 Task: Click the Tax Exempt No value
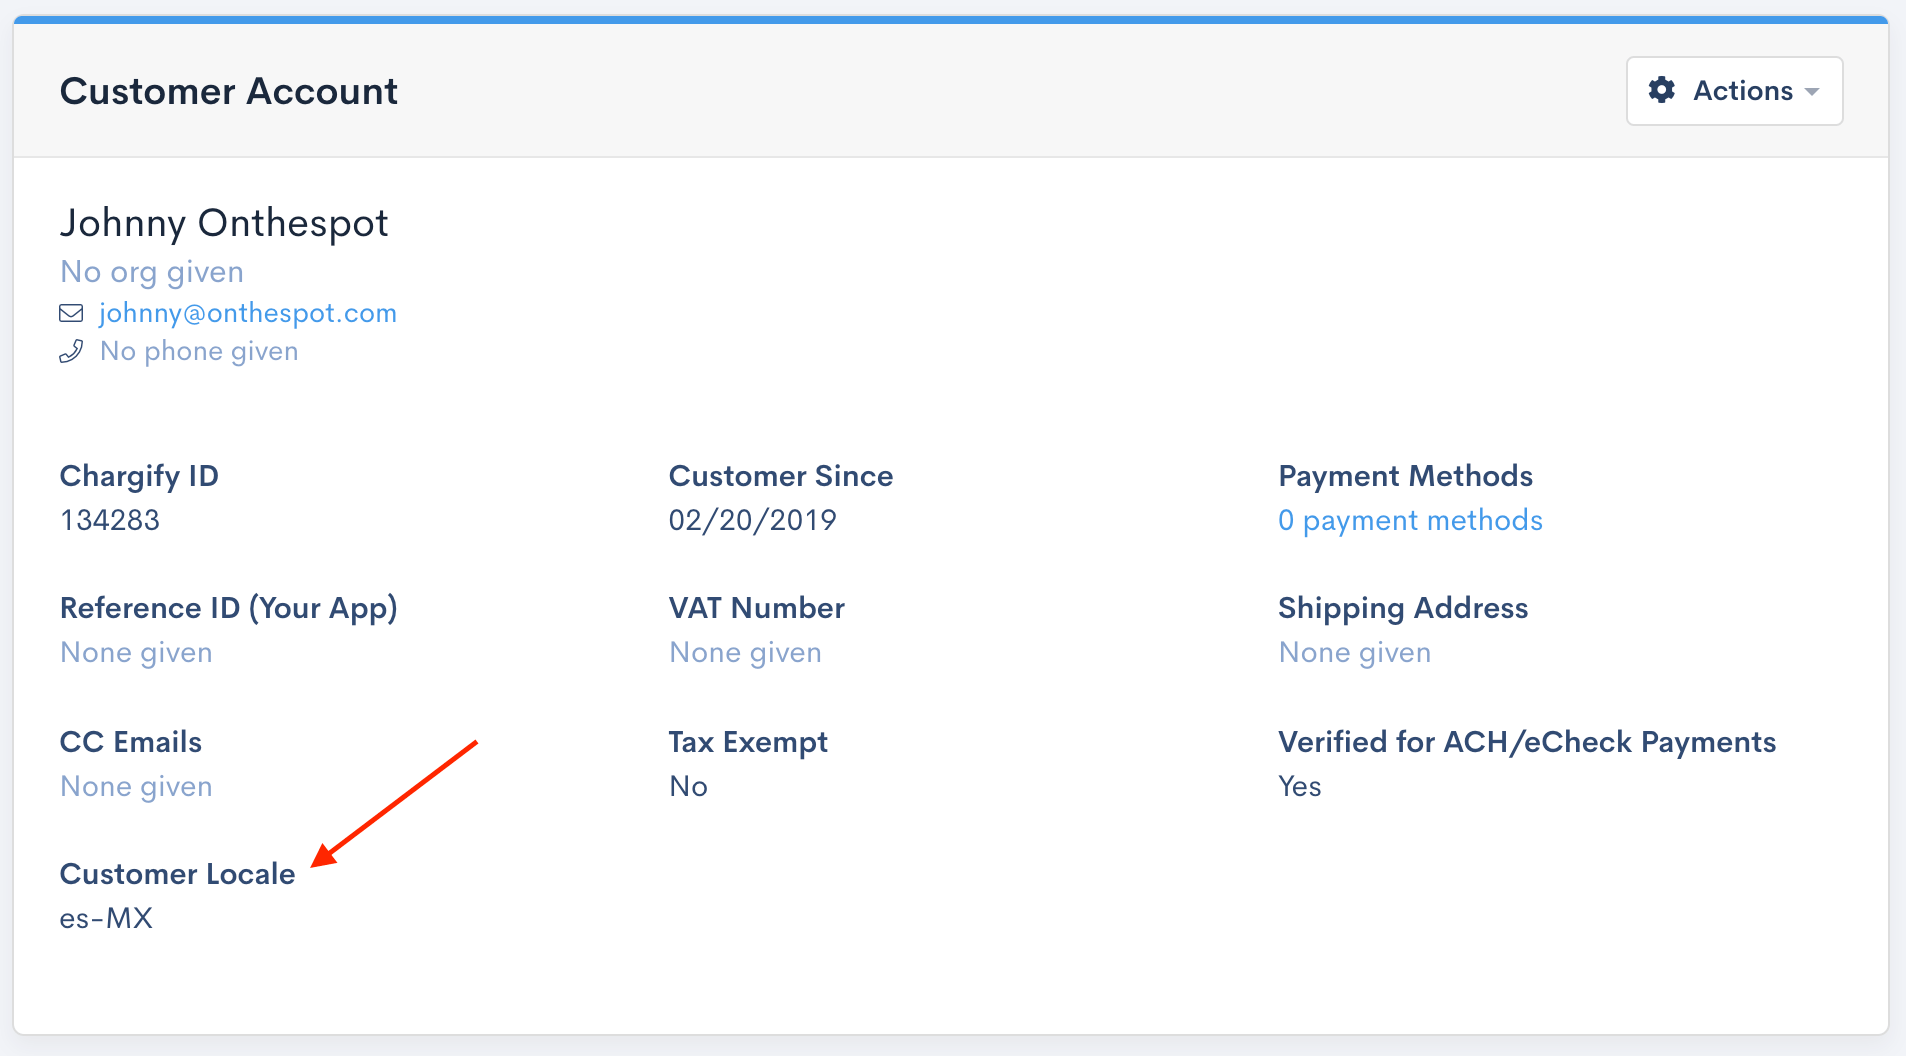click(688, 785)
